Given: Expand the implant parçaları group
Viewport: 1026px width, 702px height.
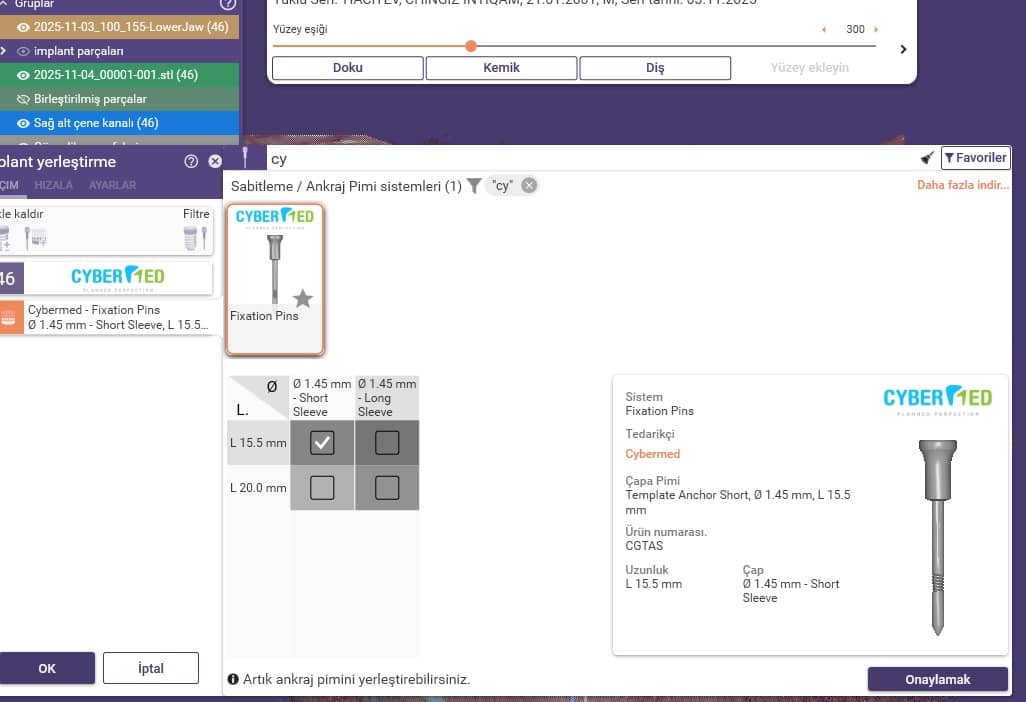Looking at the screenshot, I should click(4, 51).
